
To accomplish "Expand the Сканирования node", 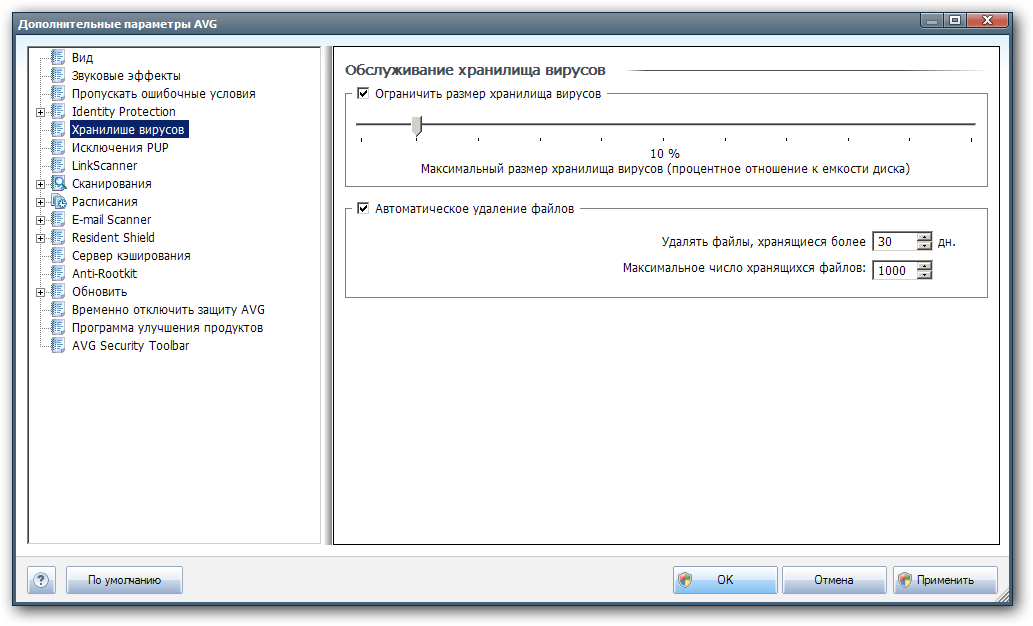I will 40,185.
